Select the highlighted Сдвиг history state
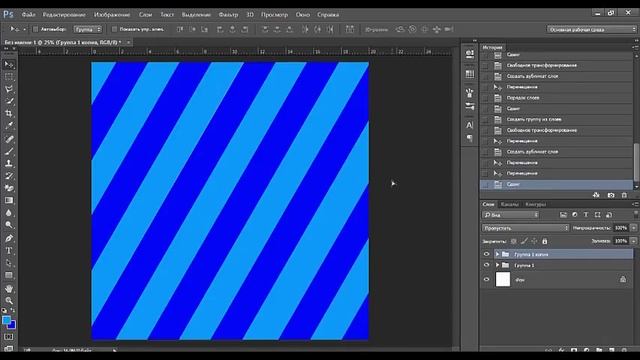Screen dimensions: 640x360 click(x=556, y=184)
